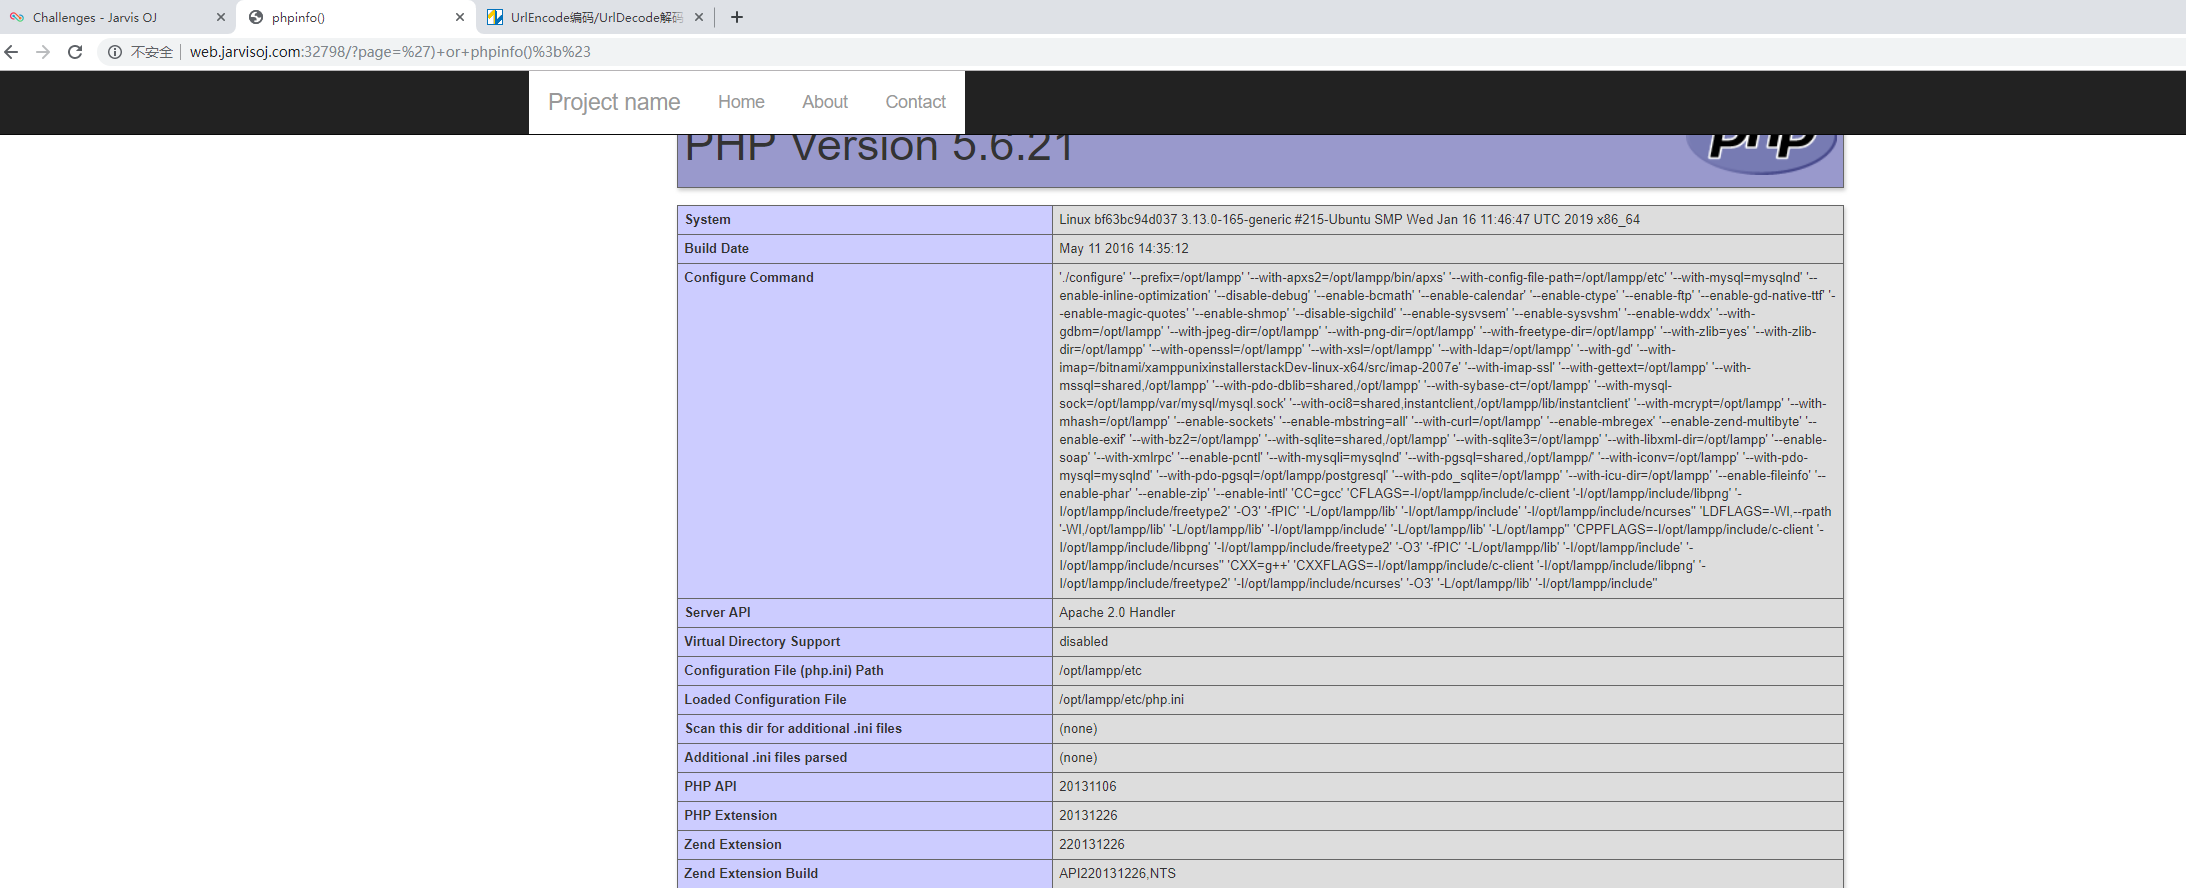Click the Jarvis OJ tab favicon
2186x888 pixels.
click(17, 17)
